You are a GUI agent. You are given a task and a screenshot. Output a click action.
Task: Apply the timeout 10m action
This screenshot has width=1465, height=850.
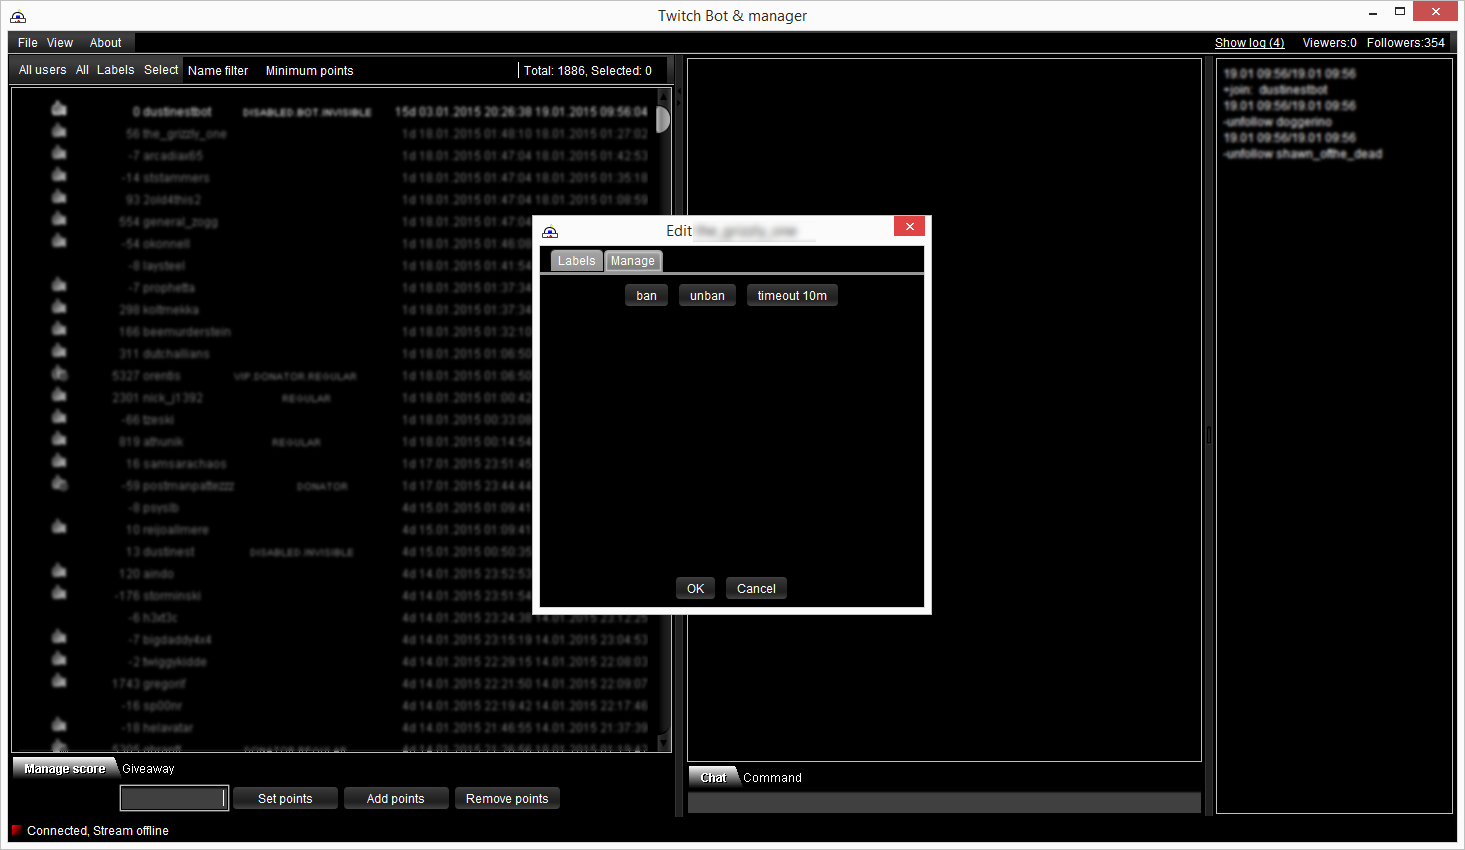point(792,295)
